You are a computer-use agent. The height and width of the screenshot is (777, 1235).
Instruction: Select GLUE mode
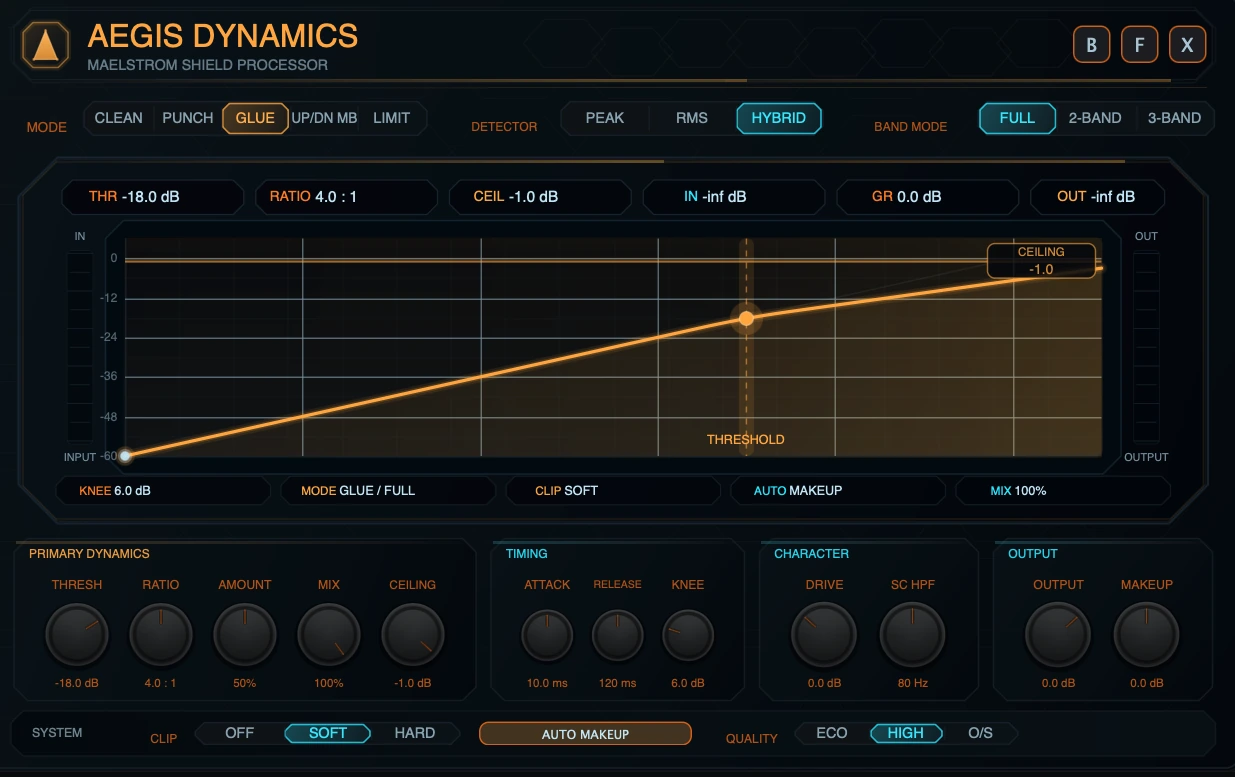point(255,118)
